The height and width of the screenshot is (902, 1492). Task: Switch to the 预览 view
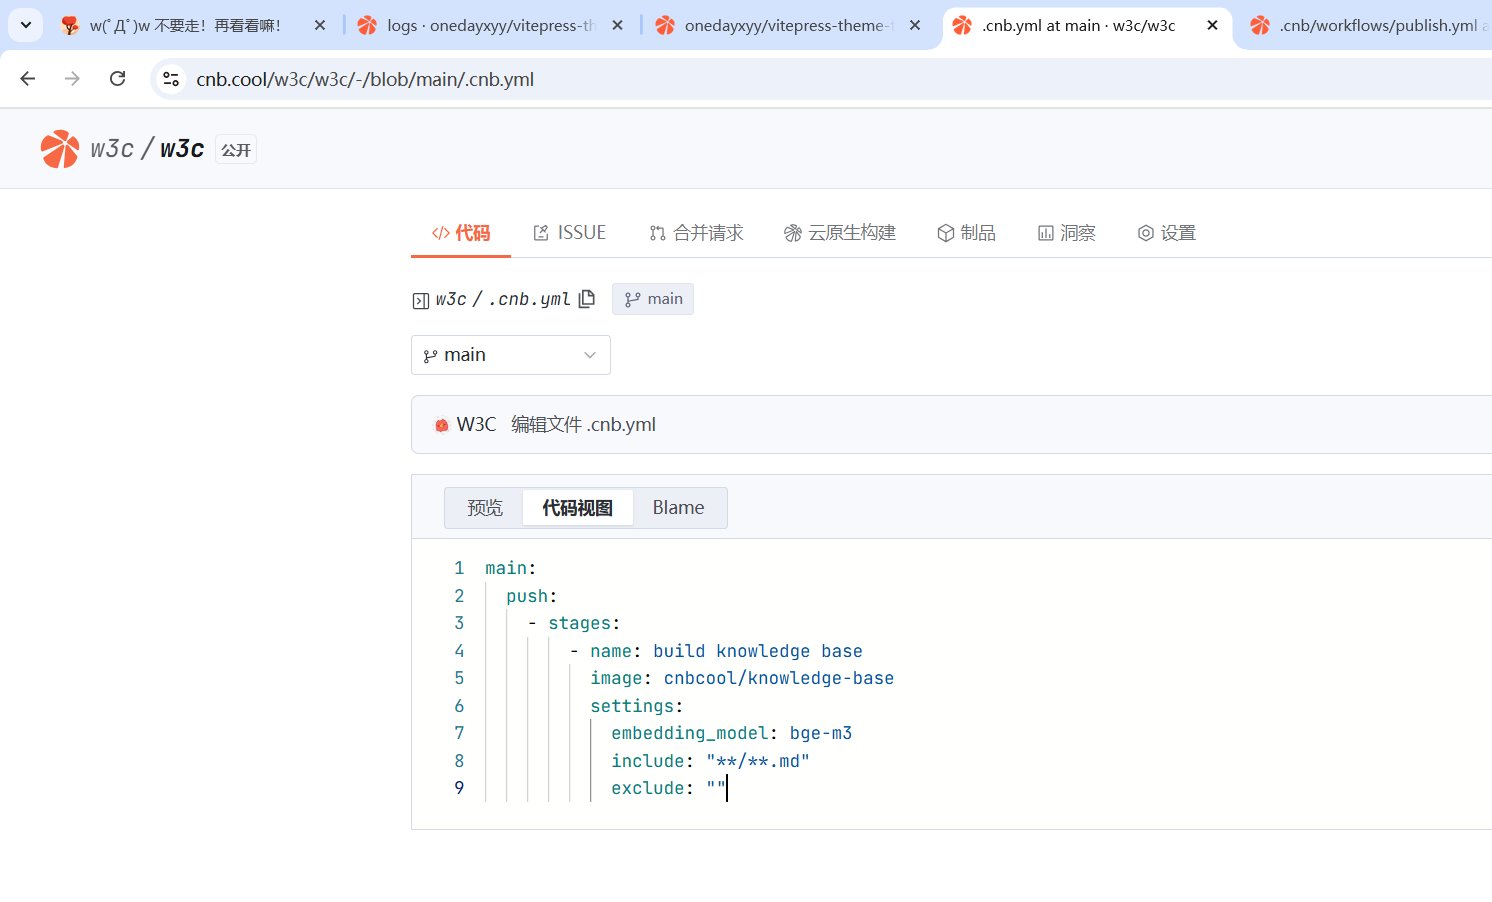click(x=485, y=508)
